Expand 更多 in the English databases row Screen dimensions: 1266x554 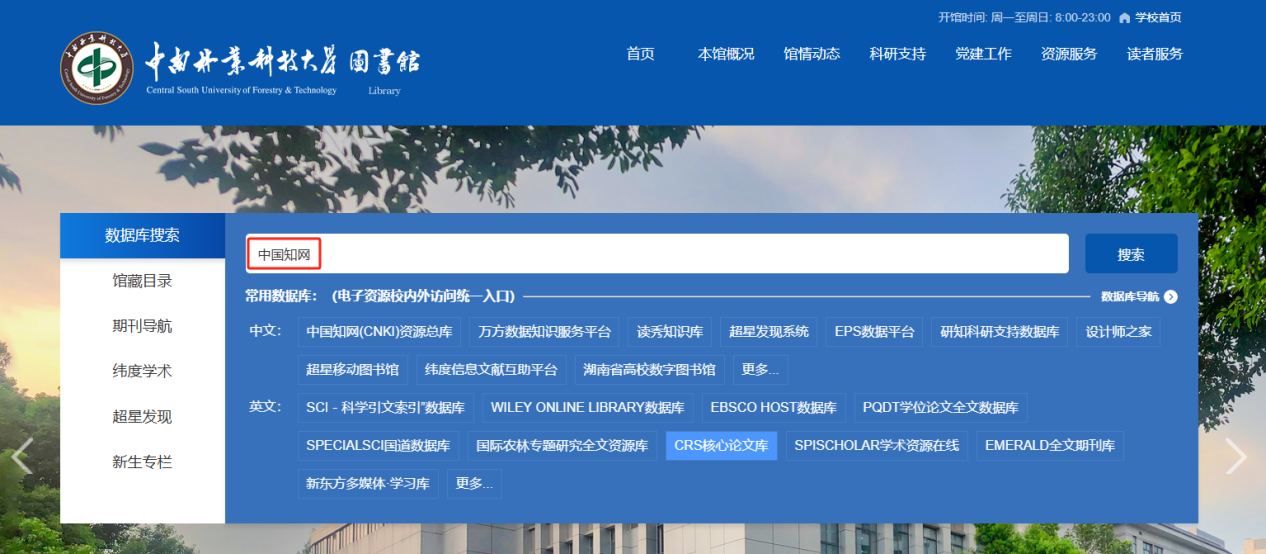pos(474,484)
